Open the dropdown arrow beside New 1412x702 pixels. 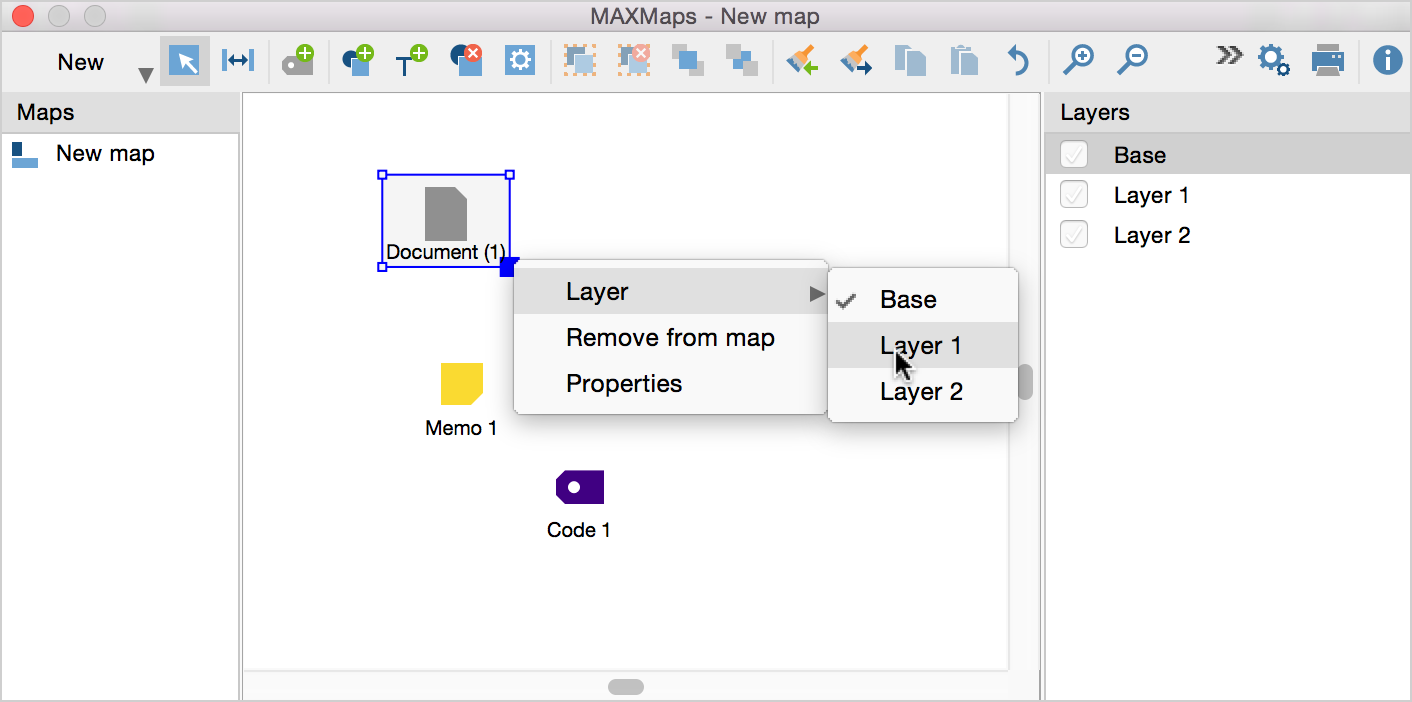(146, 75)
